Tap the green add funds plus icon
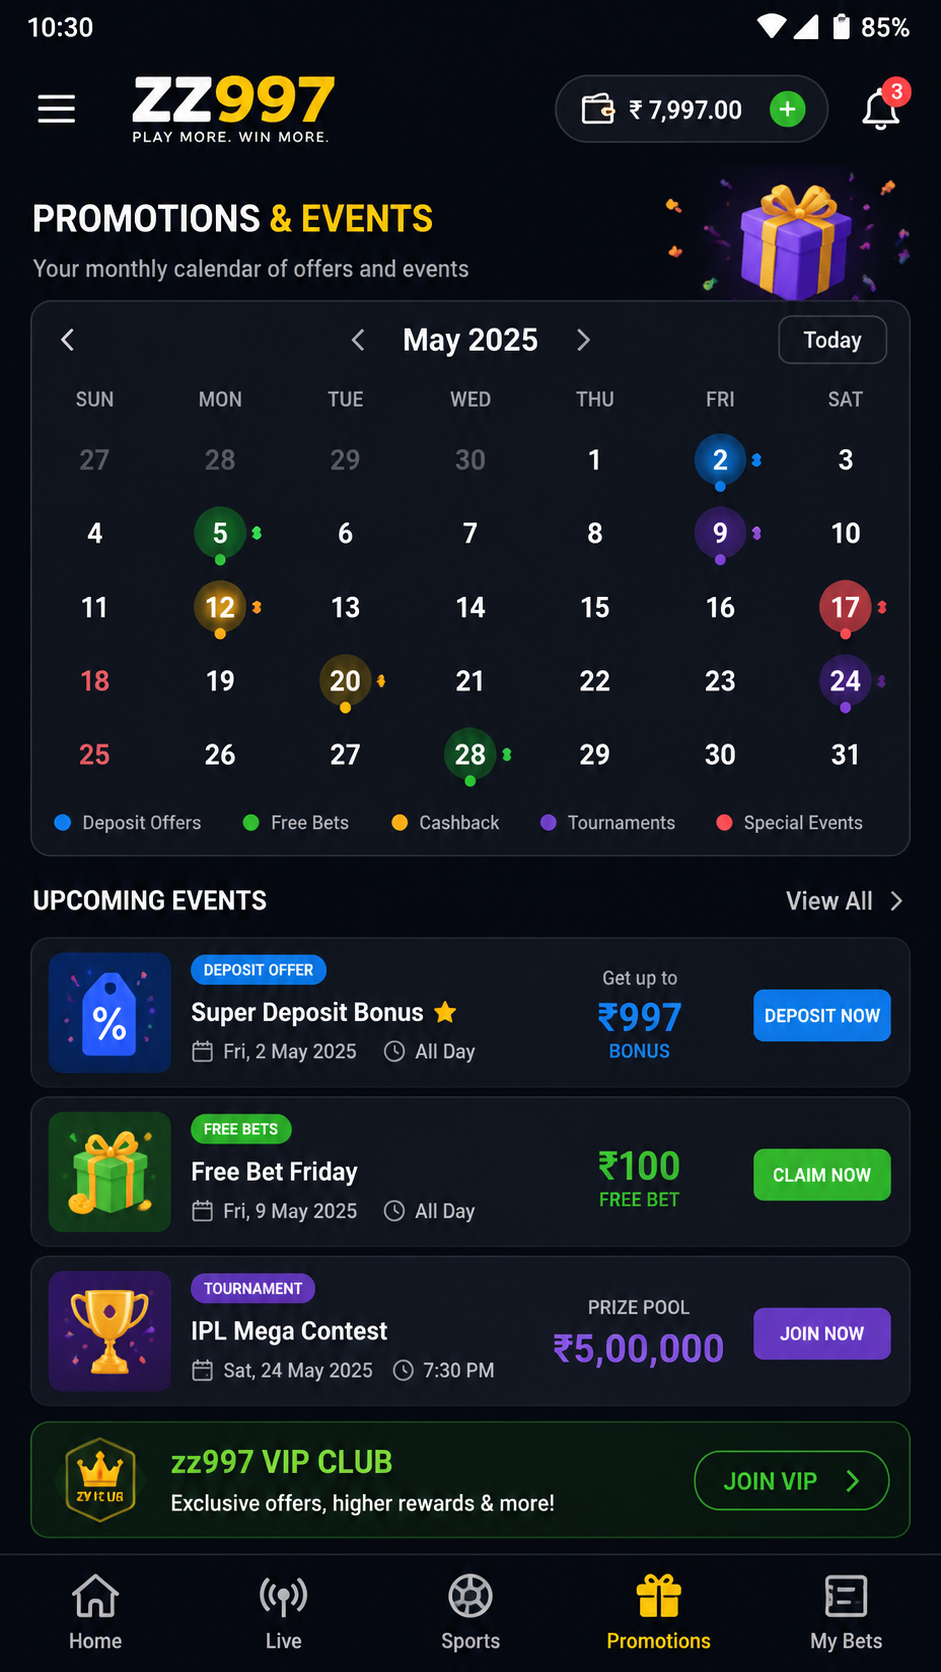 click(x=787, y=109)
